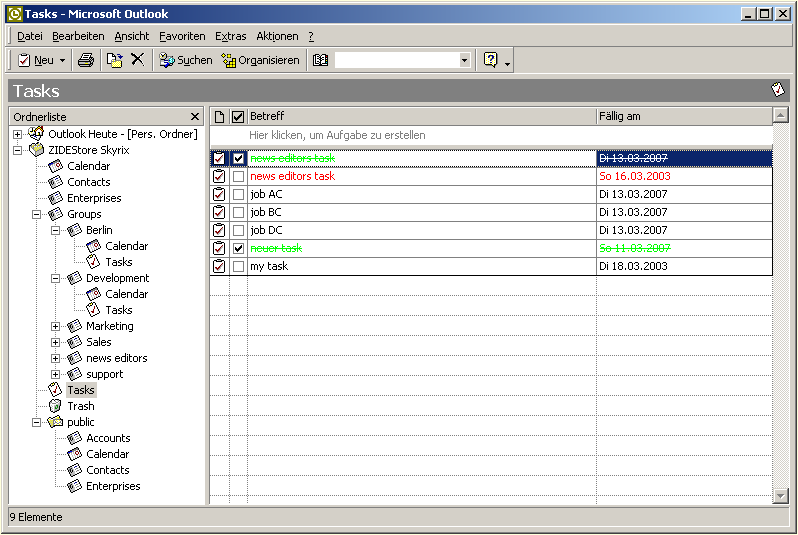Click the Icon column header in task list

point(219,117)
